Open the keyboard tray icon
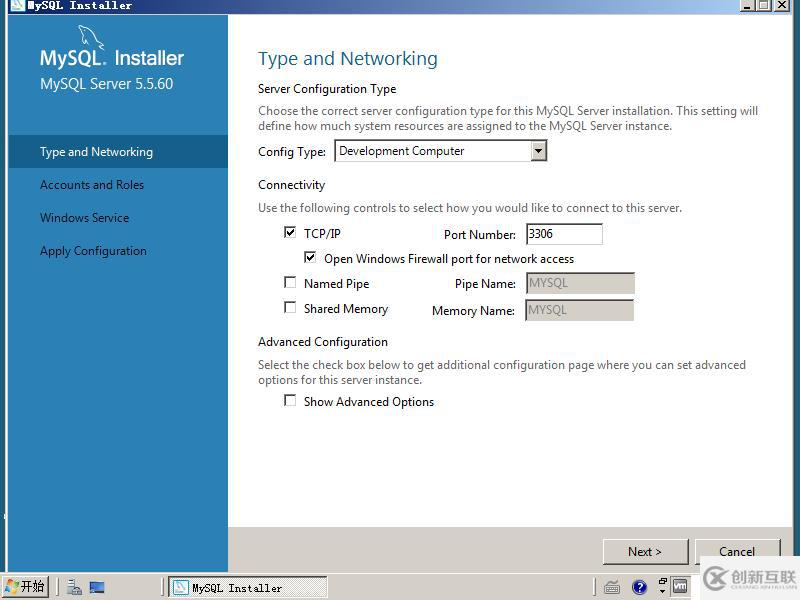The image size is (800, 600). click(612, 588)
